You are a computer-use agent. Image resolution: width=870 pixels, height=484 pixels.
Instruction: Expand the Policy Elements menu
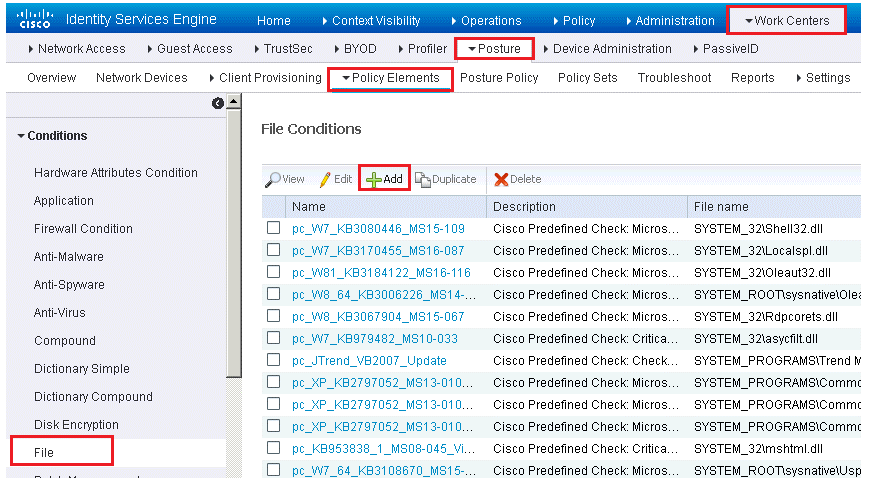click(391, 78)
